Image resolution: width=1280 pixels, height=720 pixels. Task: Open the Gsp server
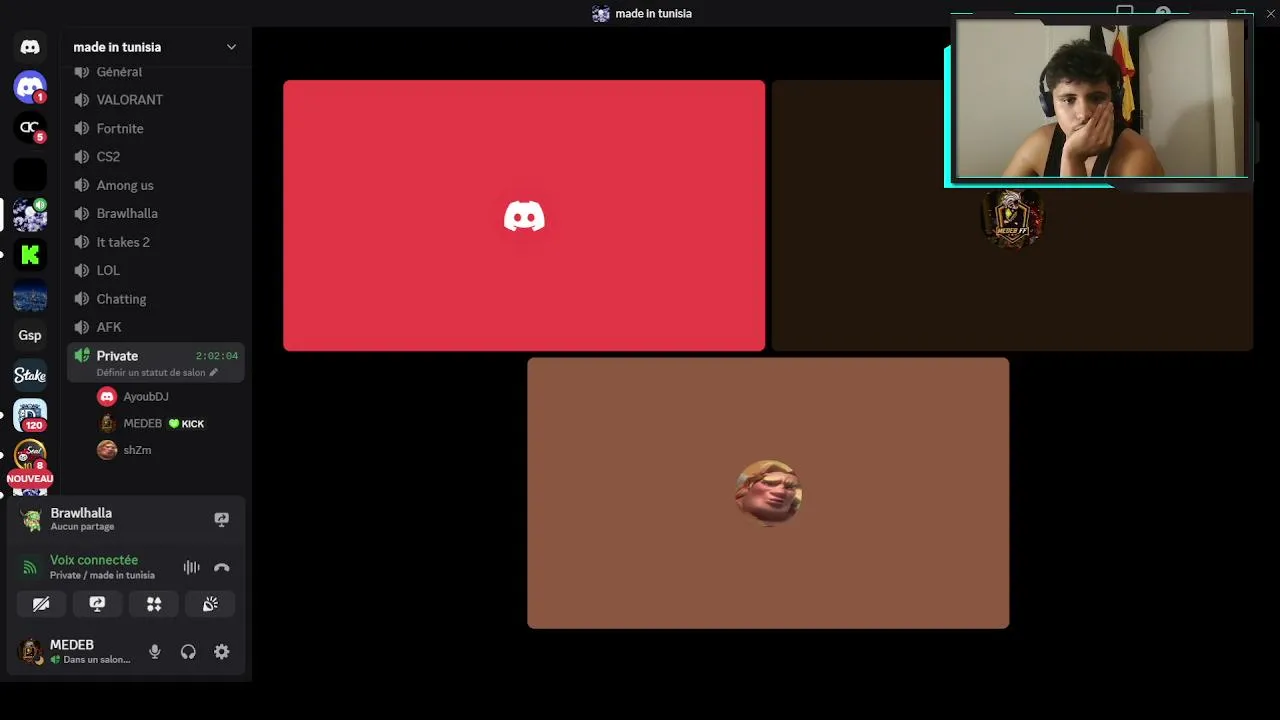(x=30, y=335)
